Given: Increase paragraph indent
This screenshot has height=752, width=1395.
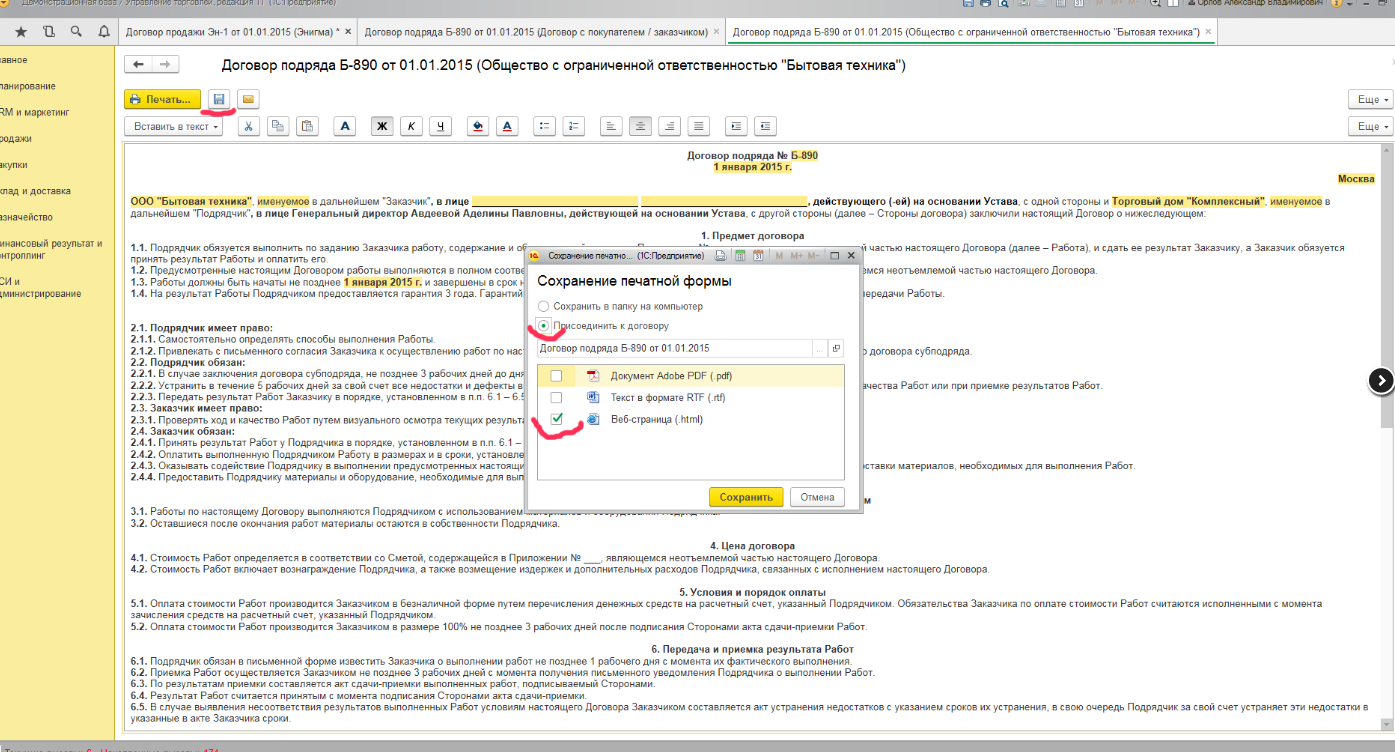Looking at the screenshot, I should pyautogui.click(x=737, y=126).
